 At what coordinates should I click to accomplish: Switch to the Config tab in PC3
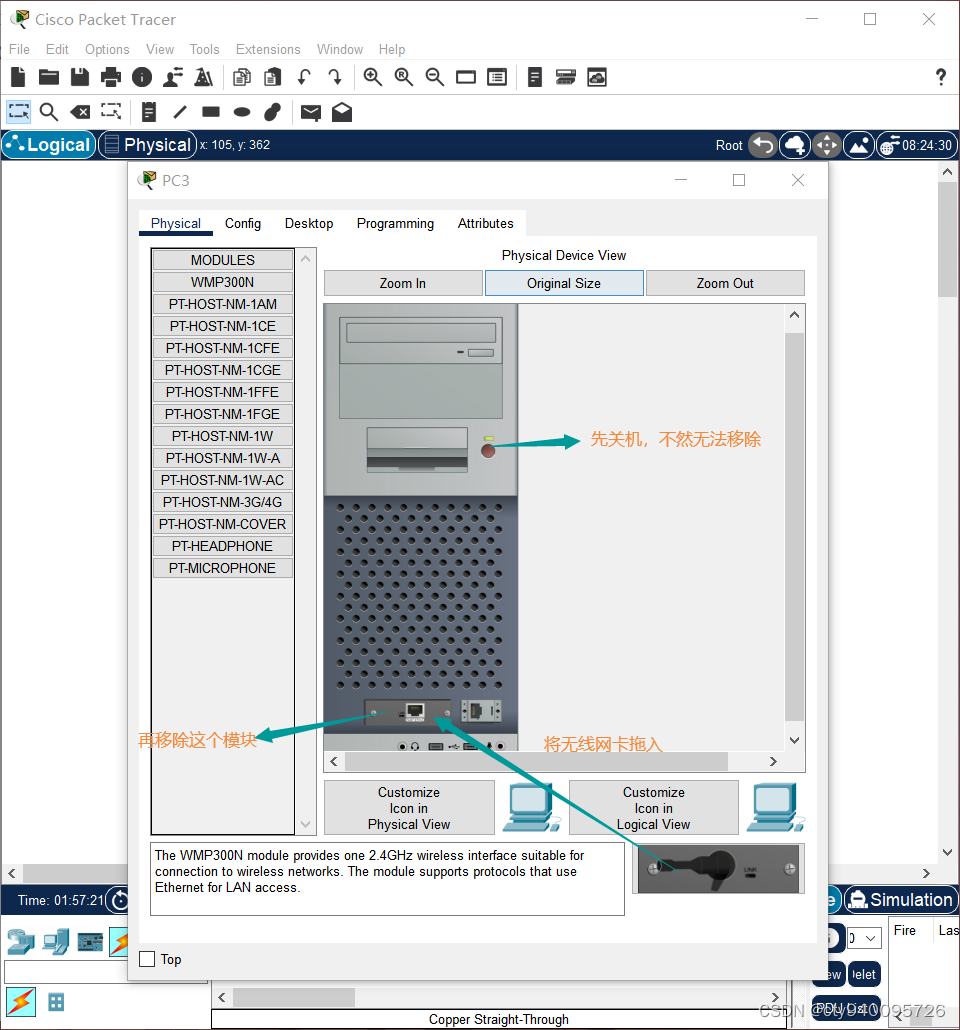pyautogui.click(x=242, y=223)
